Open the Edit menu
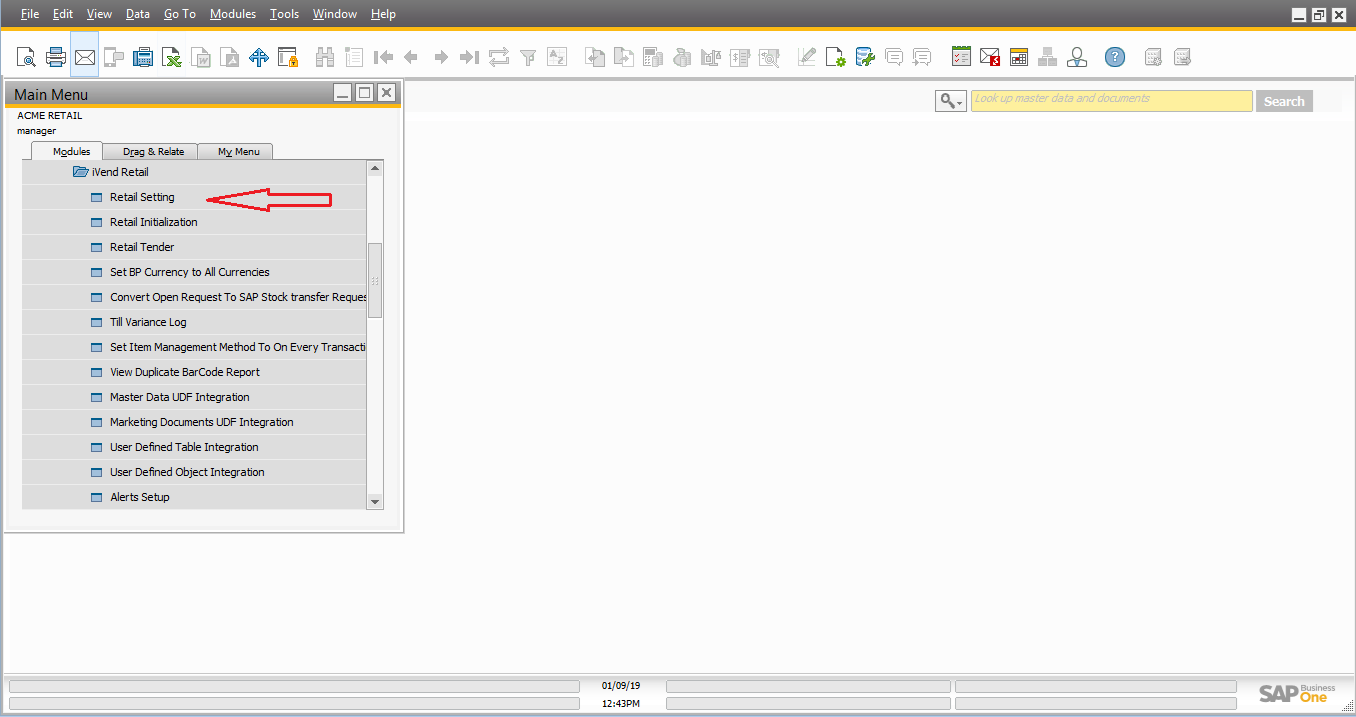 click(63, 14)
